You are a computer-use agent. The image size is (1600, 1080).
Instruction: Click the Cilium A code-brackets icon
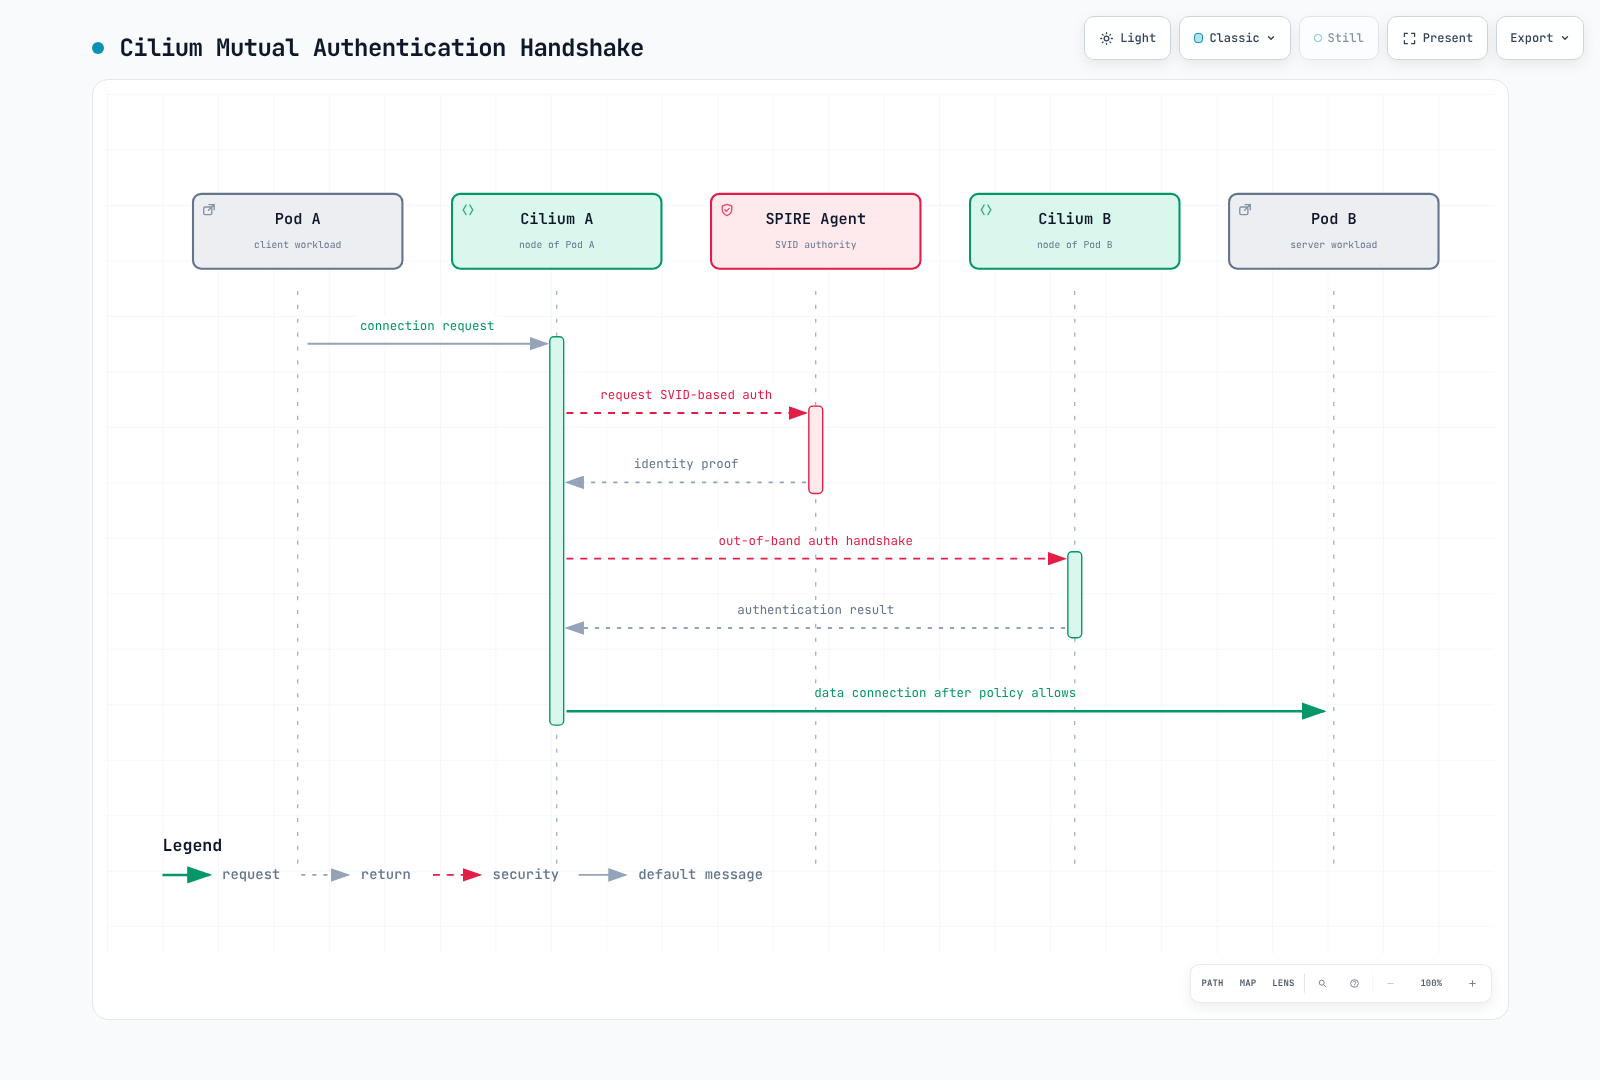pos(468,210)
